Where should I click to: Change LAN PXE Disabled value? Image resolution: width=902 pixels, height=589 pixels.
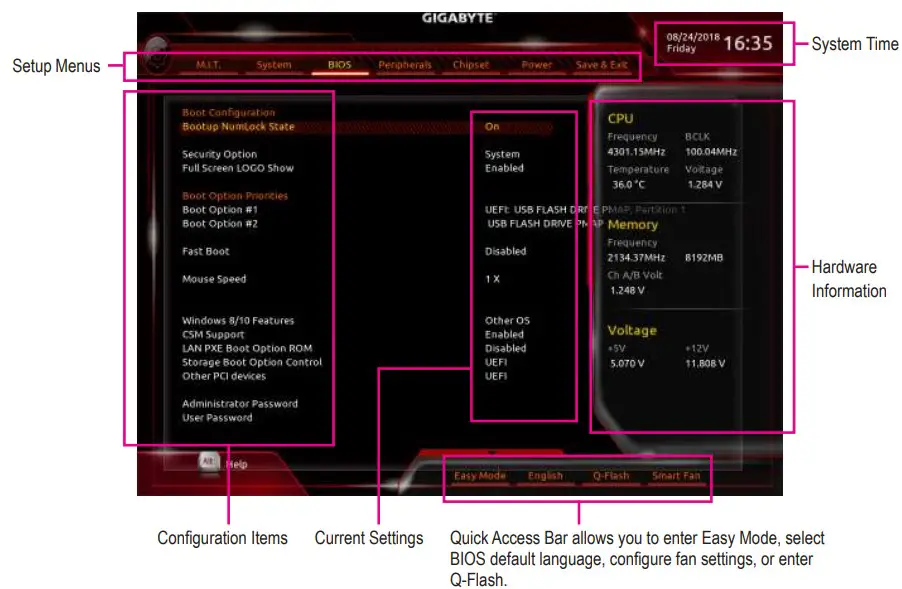(505, 348)
